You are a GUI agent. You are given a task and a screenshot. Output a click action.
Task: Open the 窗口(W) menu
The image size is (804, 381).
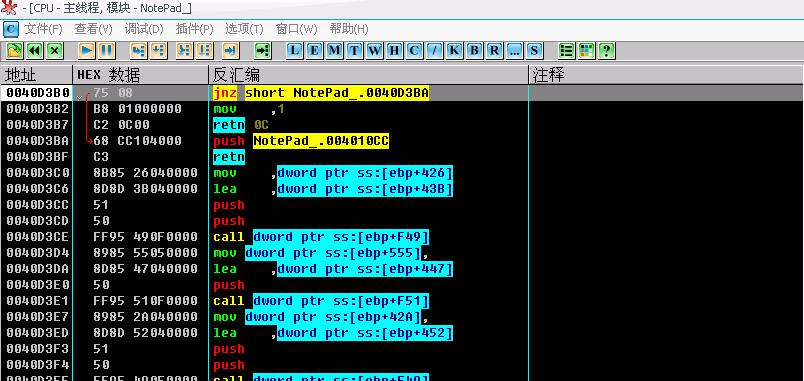click(x=296, y=29)
